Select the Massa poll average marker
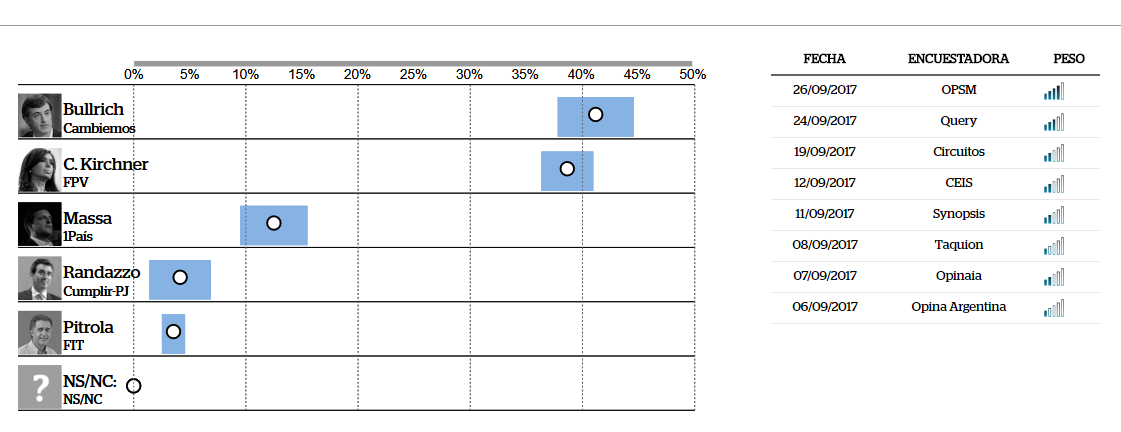This screenshot has height=432, width=1121. click(x=273, y=223)
